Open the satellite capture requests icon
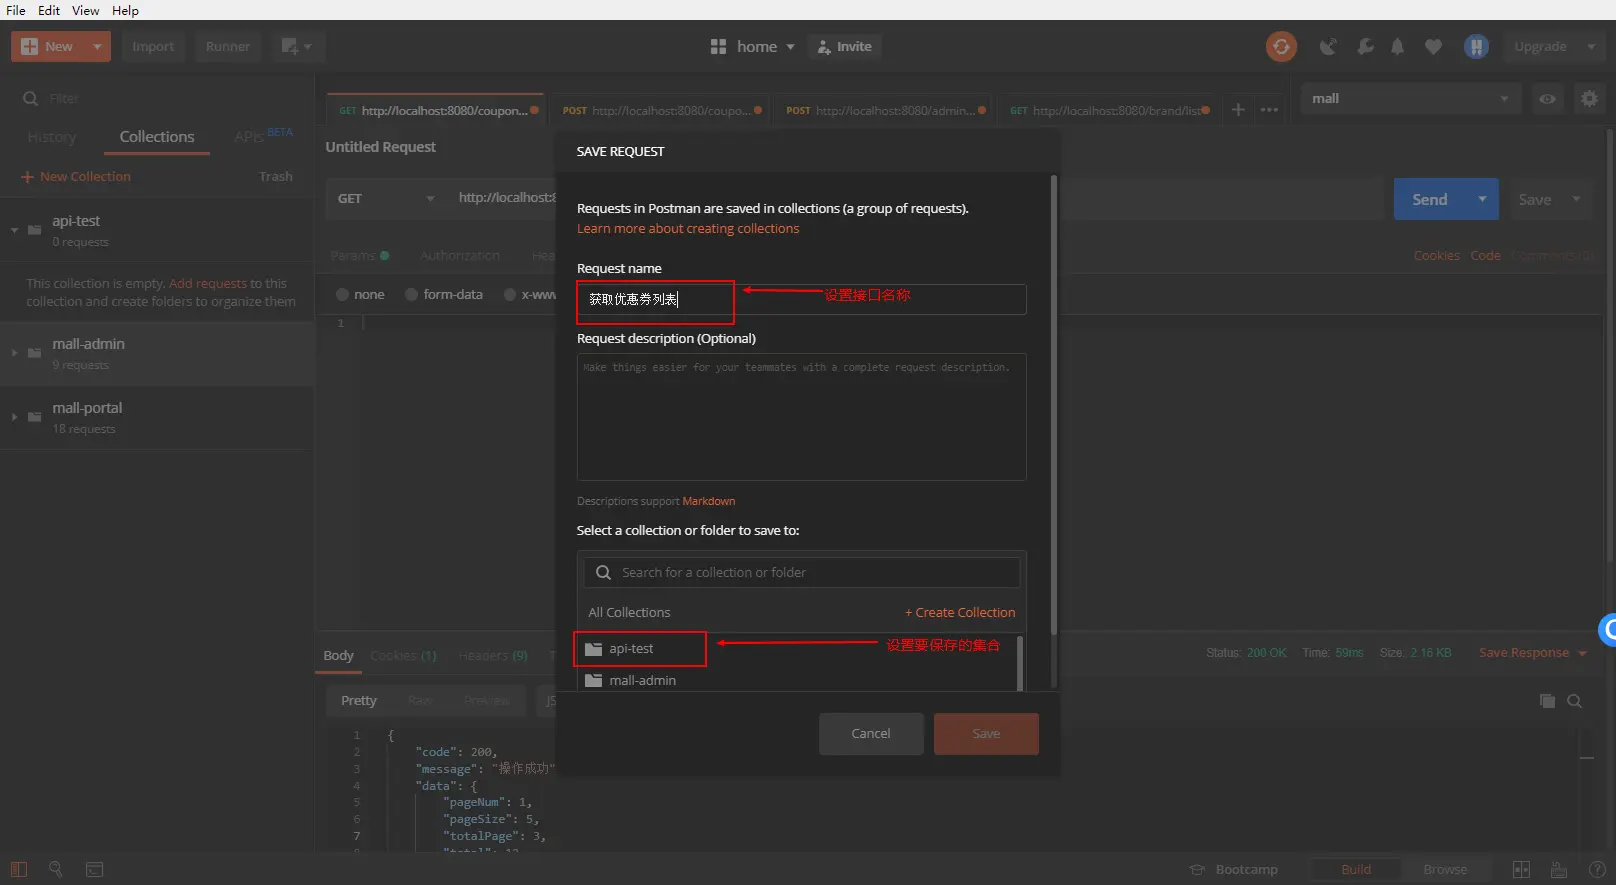The height and width of the screenshot is (885, 1616). (1328, 46)
